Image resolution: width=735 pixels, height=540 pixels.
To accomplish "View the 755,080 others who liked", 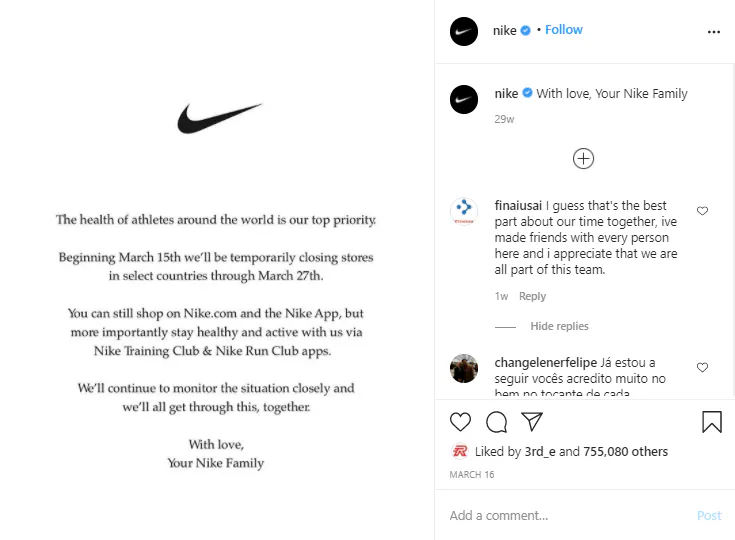I will click(625, 452).
